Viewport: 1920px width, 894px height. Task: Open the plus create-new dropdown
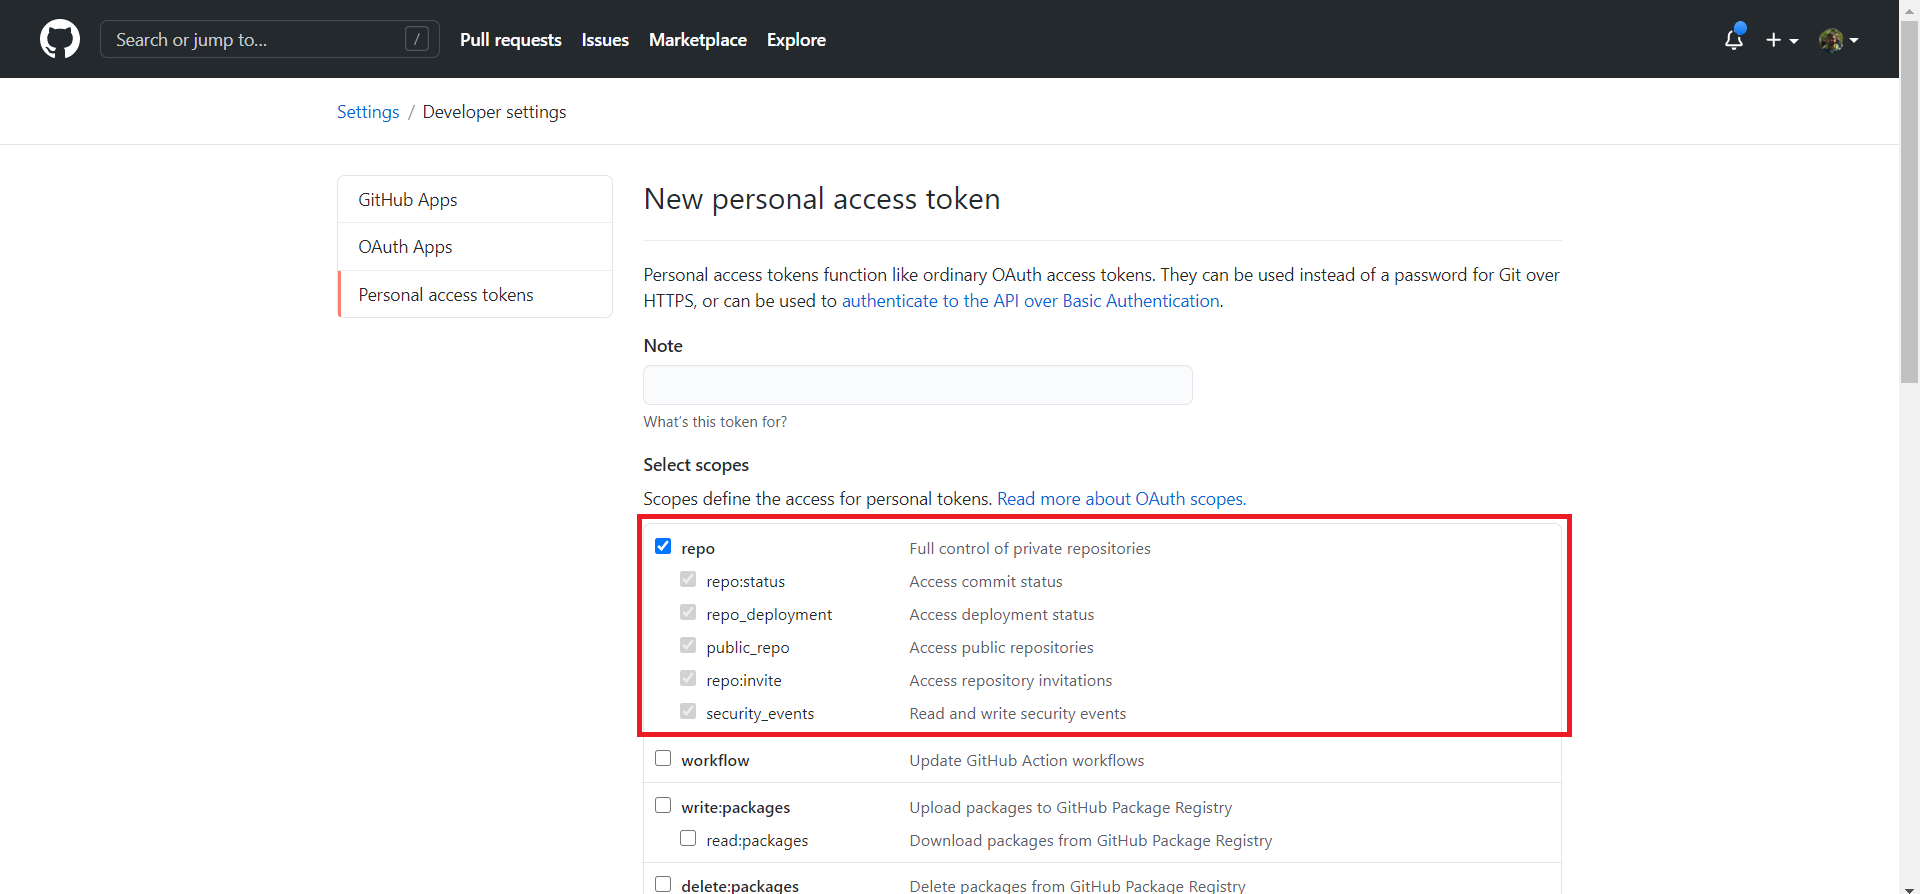click(x=1781, y=40)
